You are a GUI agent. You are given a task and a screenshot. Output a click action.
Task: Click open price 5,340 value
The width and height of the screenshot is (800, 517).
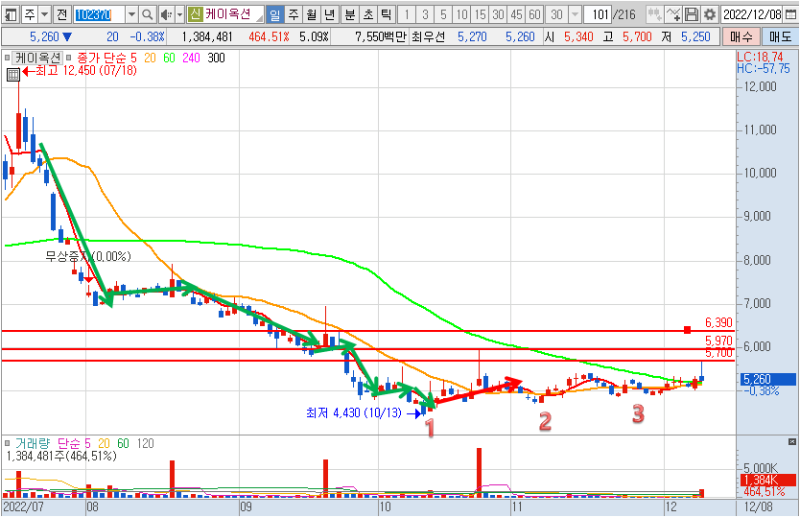[579, 37]
